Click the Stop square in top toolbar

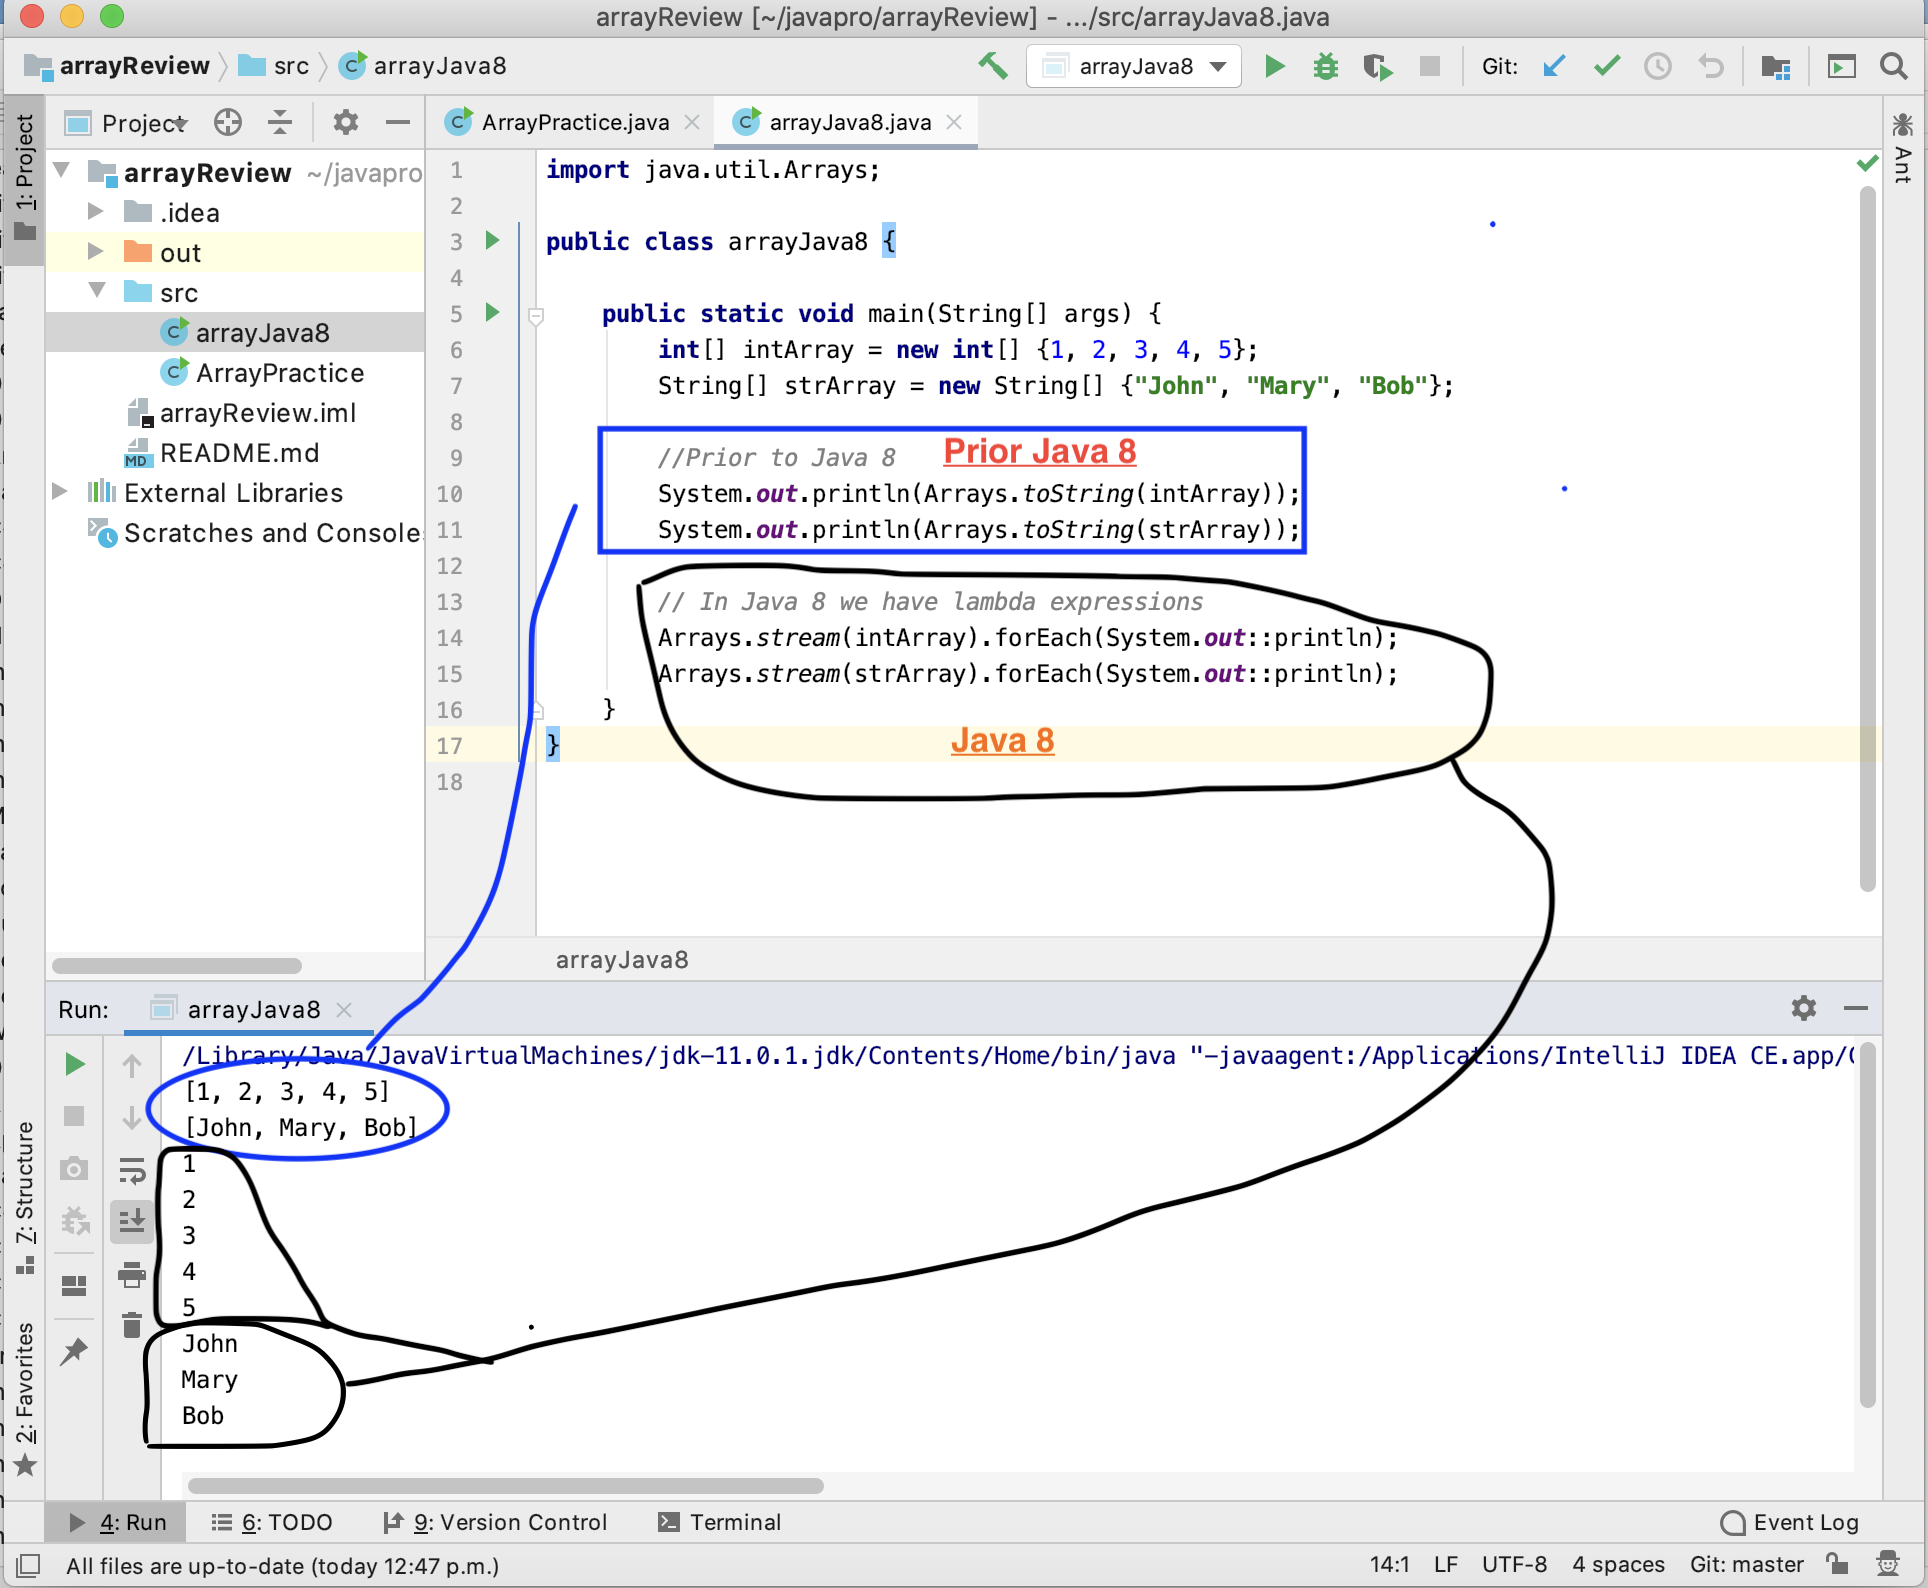pos(1430,66)
